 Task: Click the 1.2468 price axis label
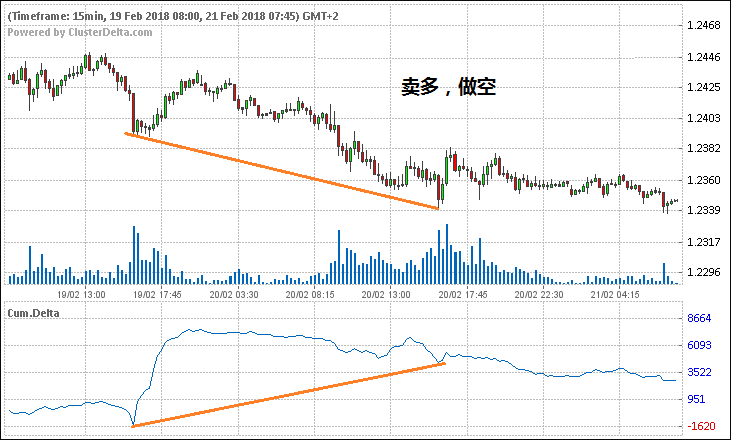[x=704, y=25]
